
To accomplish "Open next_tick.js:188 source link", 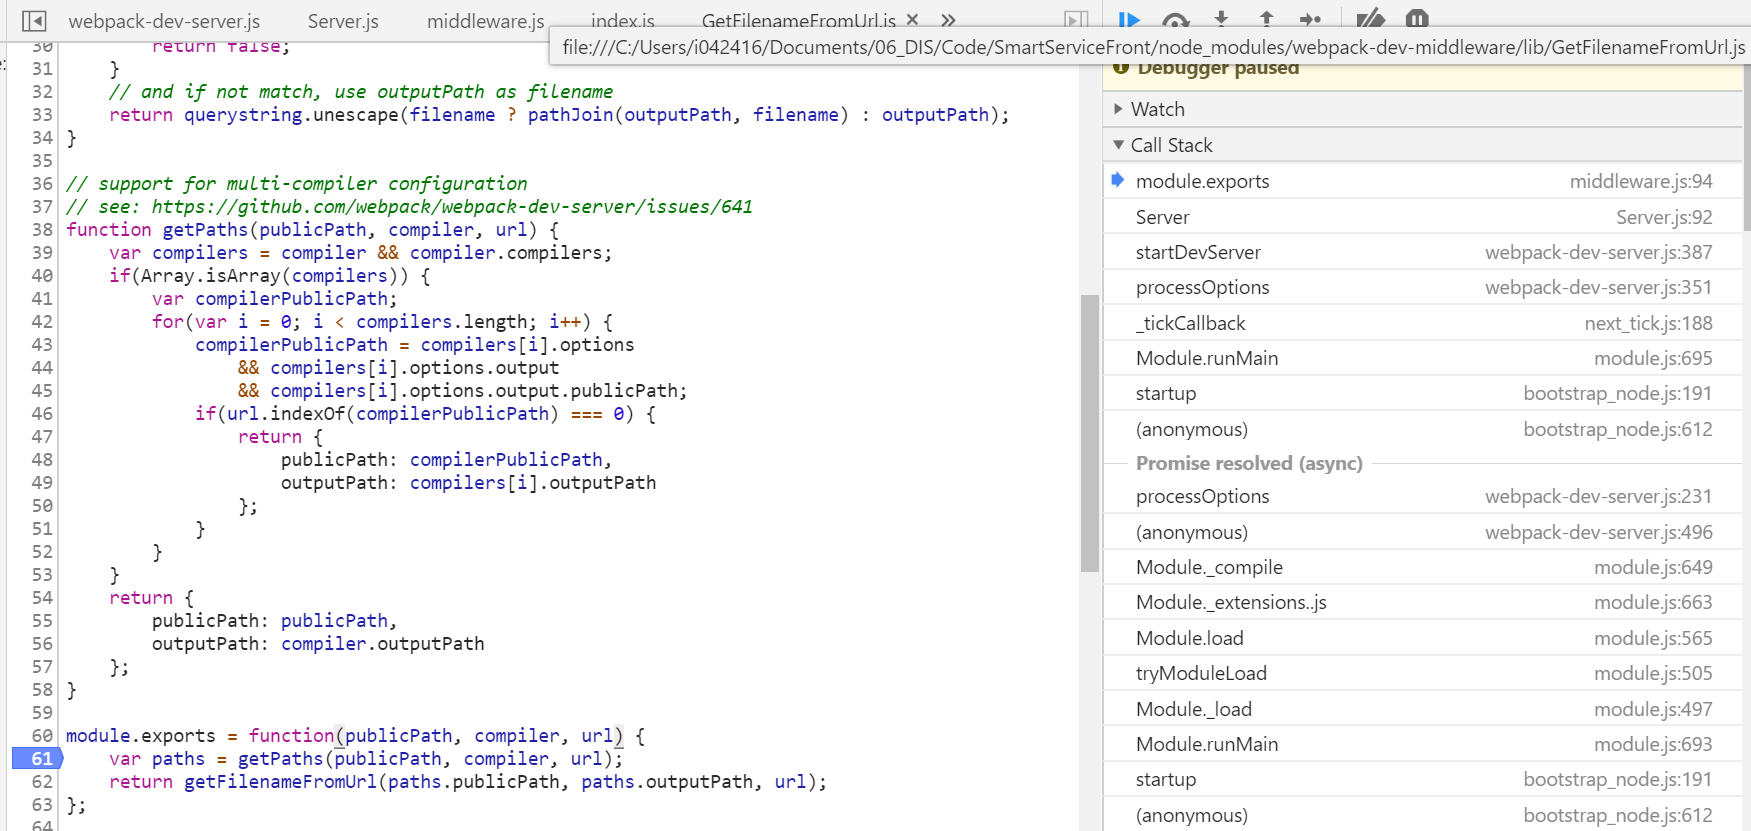I will [1648, 323].
